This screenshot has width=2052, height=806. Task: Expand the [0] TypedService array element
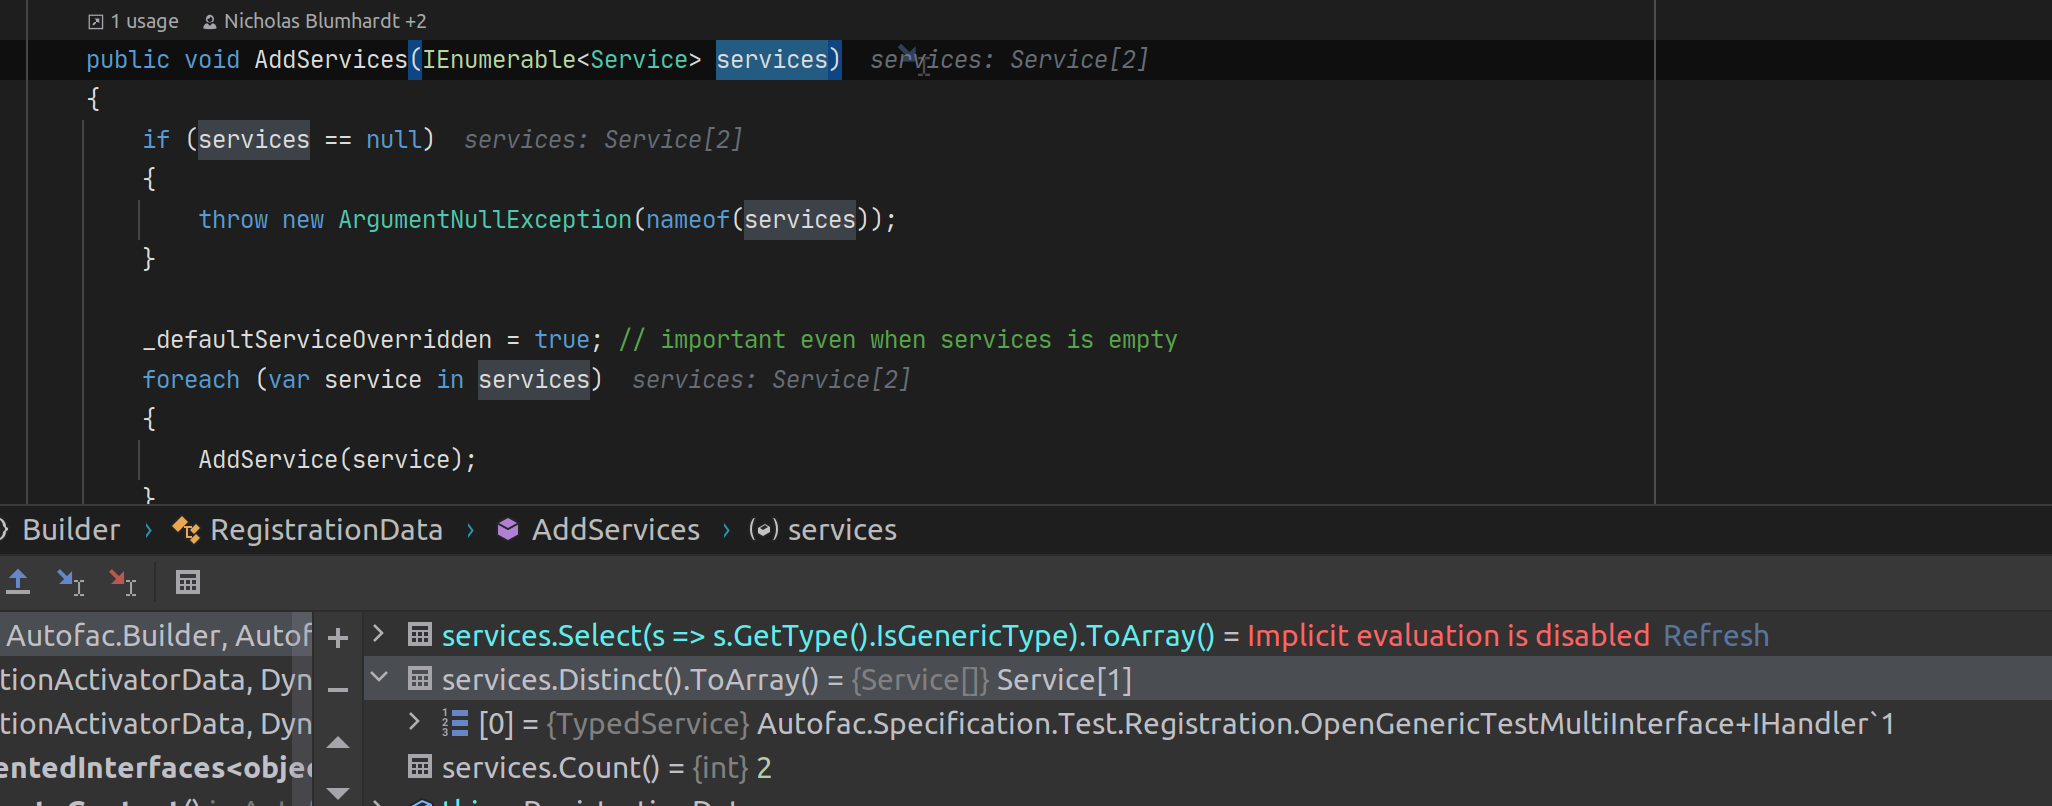[414, 721]
